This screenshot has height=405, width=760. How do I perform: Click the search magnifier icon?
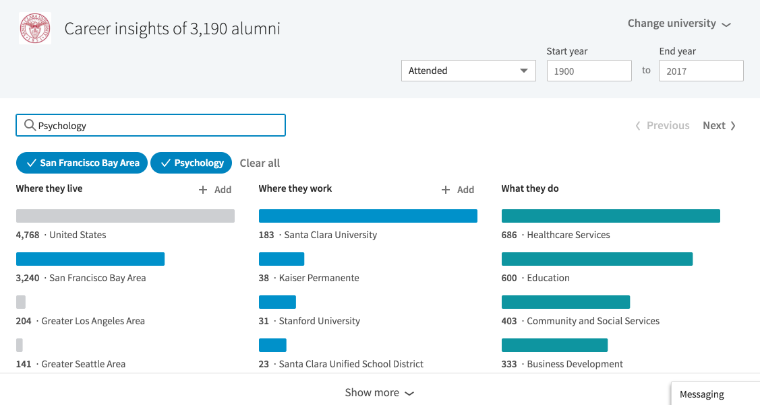tap(30, 125)
